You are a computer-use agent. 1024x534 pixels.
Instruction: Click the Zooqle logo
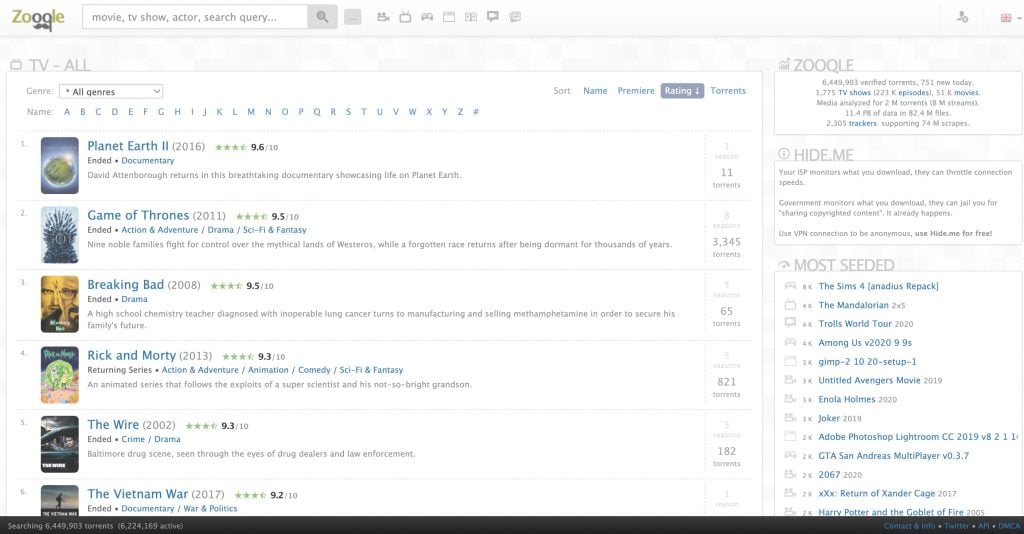coord(38,18)
